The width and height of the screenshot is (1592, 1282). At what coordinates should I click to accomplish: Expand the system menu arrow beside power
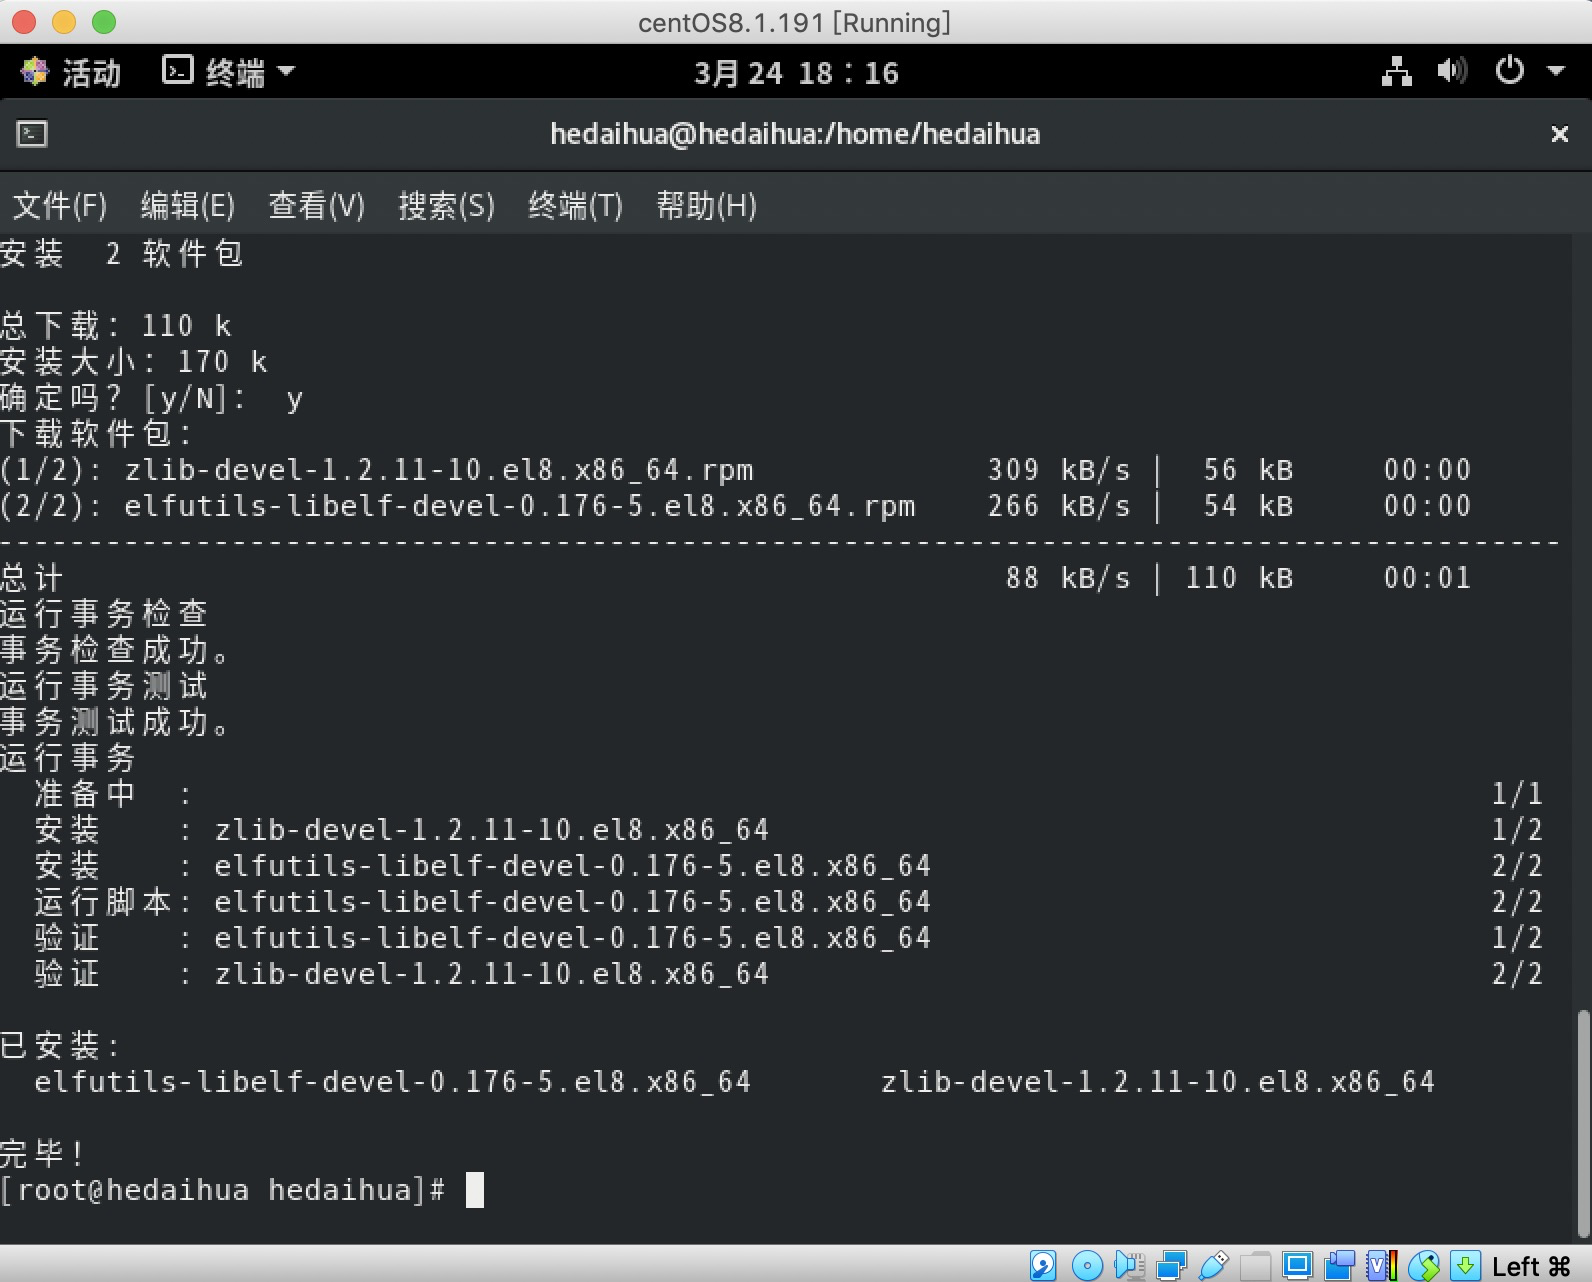point(1555,71)
